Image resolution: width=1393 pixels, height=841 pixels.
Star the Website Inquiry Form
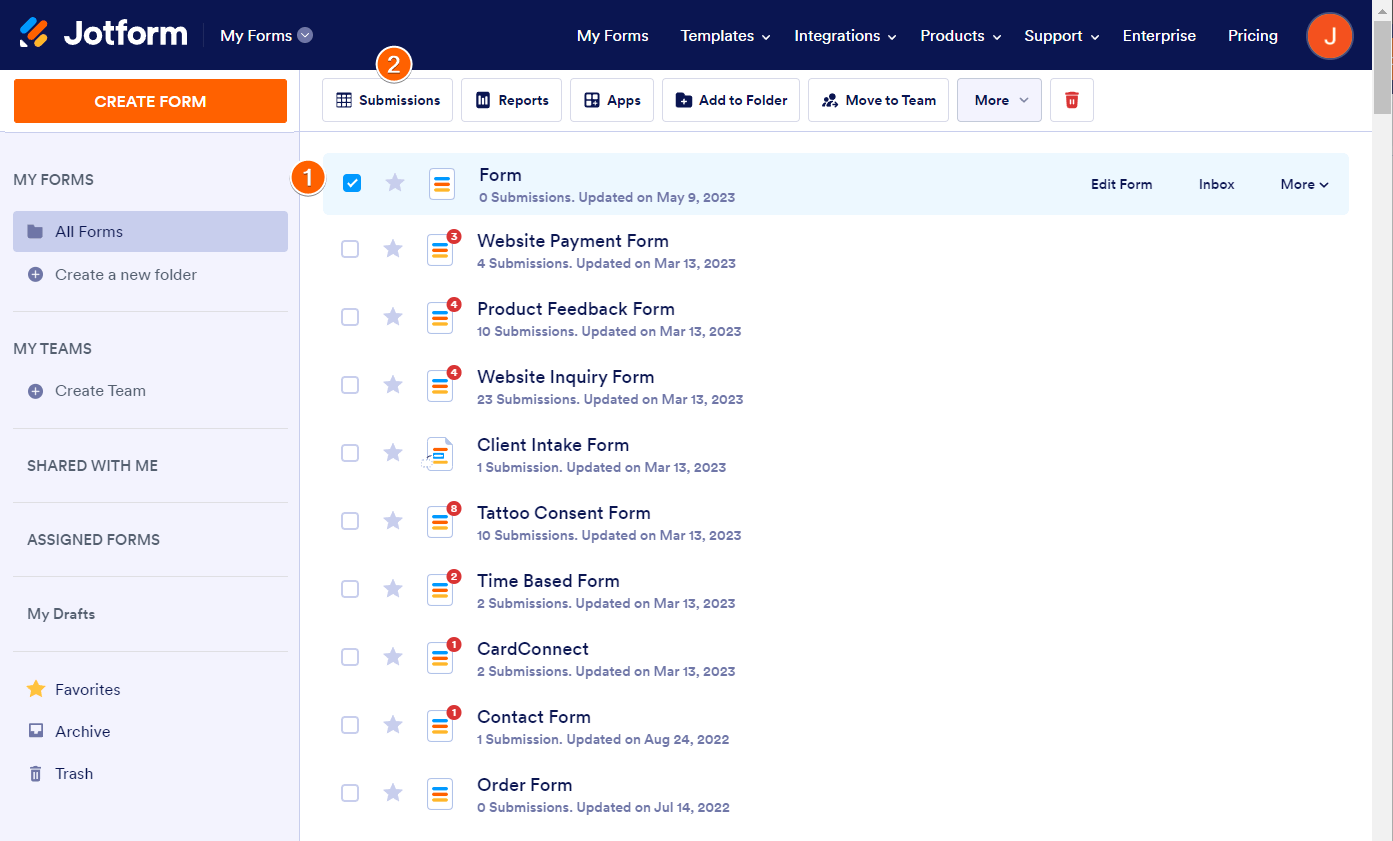(x=393, y=385)
